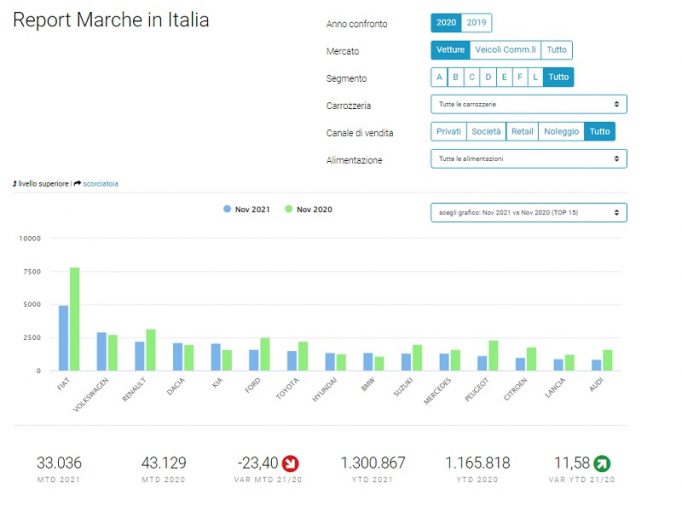Select segment E
This screenshot has width=682, height=512.
coord(504,77)
